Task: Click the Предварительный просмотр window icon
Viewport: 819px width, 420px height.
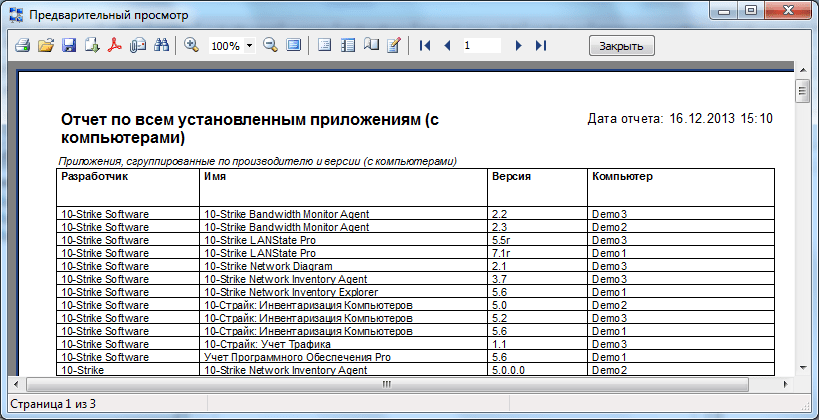Action: click(16, 15)
